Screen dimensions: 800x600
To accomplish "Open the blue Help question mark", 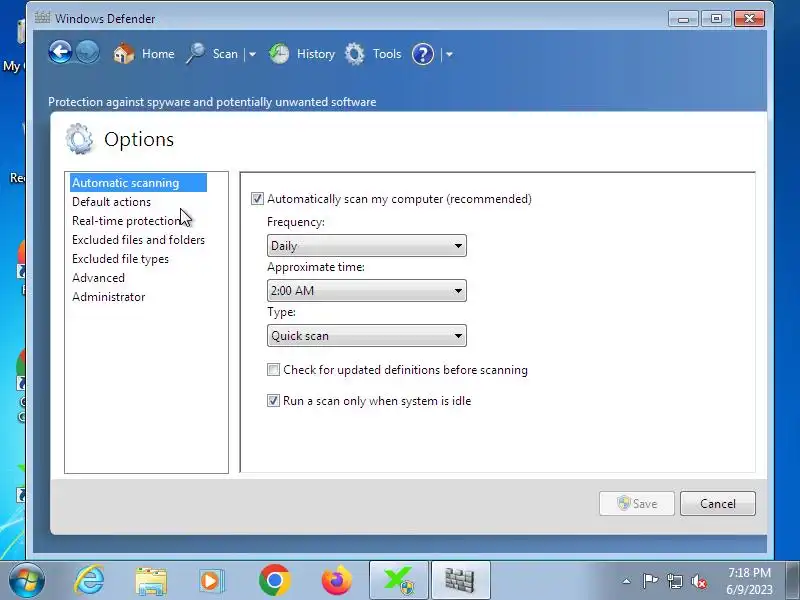I will coord(423,54).
